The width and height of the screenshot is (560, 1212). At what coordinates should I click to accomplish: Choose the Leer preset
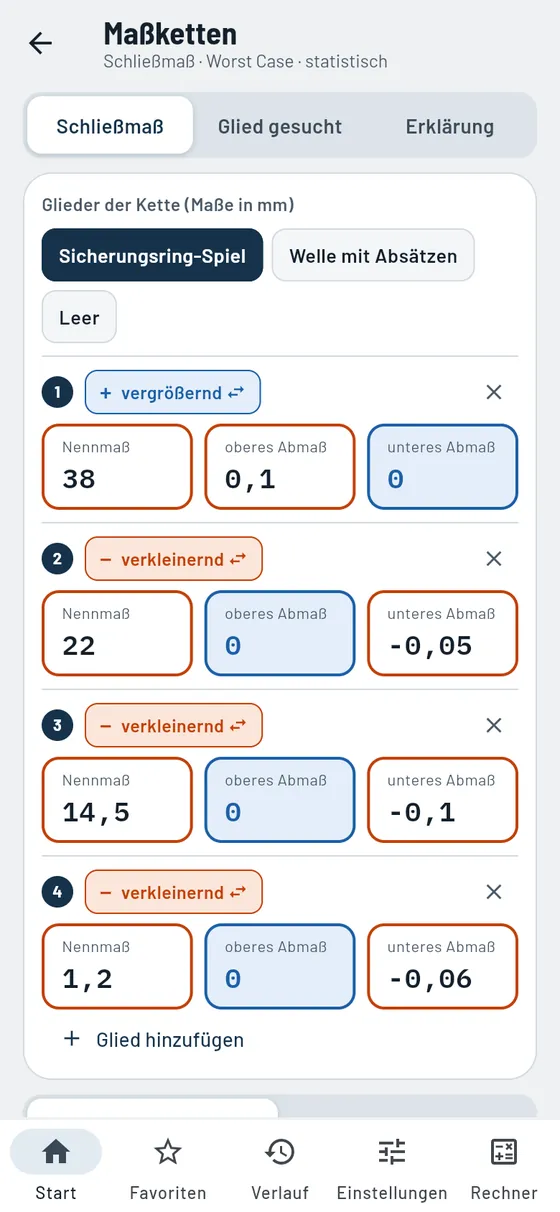coord(79,318)
